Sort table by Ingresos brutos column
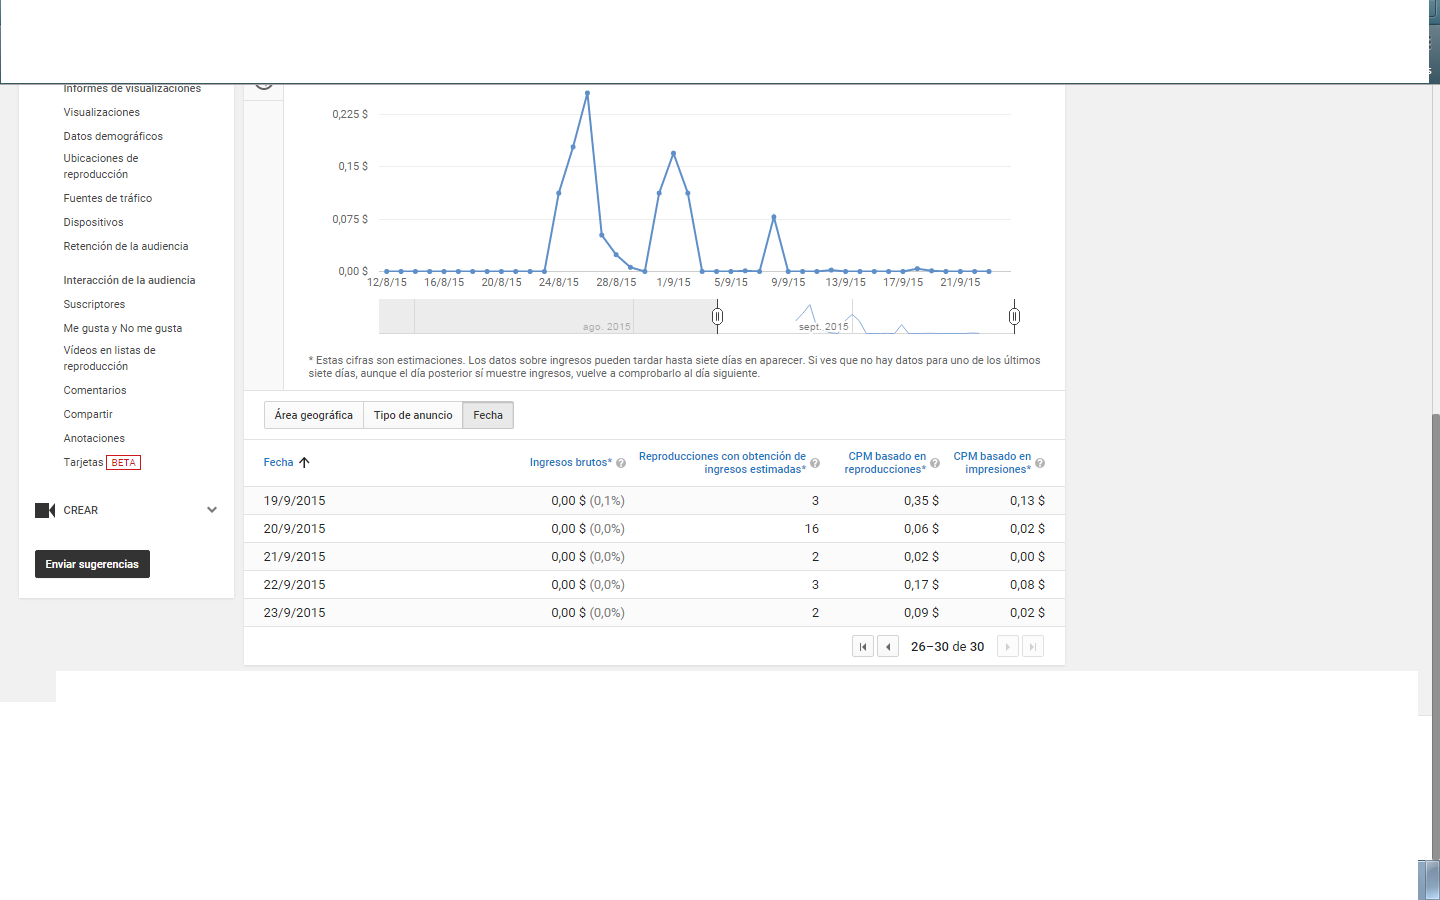Image resolution: width=1440 pixels, height=900 pixels. point(571,462)
